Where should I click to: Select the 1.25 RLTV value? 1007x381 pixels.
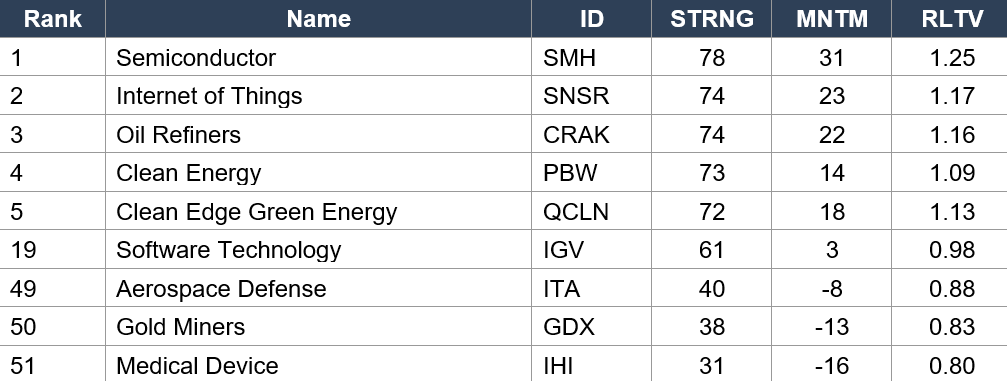[950, 57]
